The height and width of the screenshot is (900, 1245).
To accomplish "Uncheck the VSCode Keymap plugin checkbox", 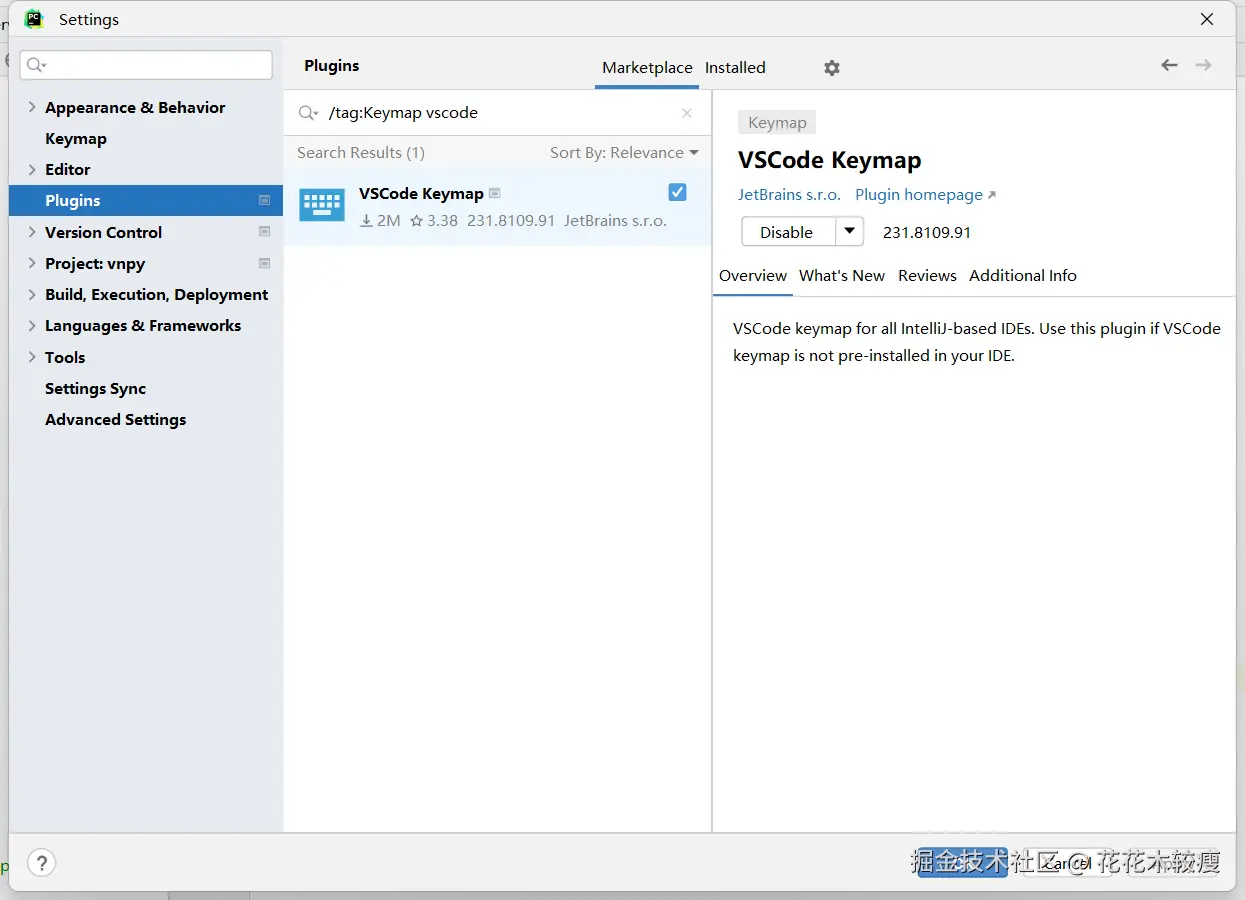I will coord(677,192).
